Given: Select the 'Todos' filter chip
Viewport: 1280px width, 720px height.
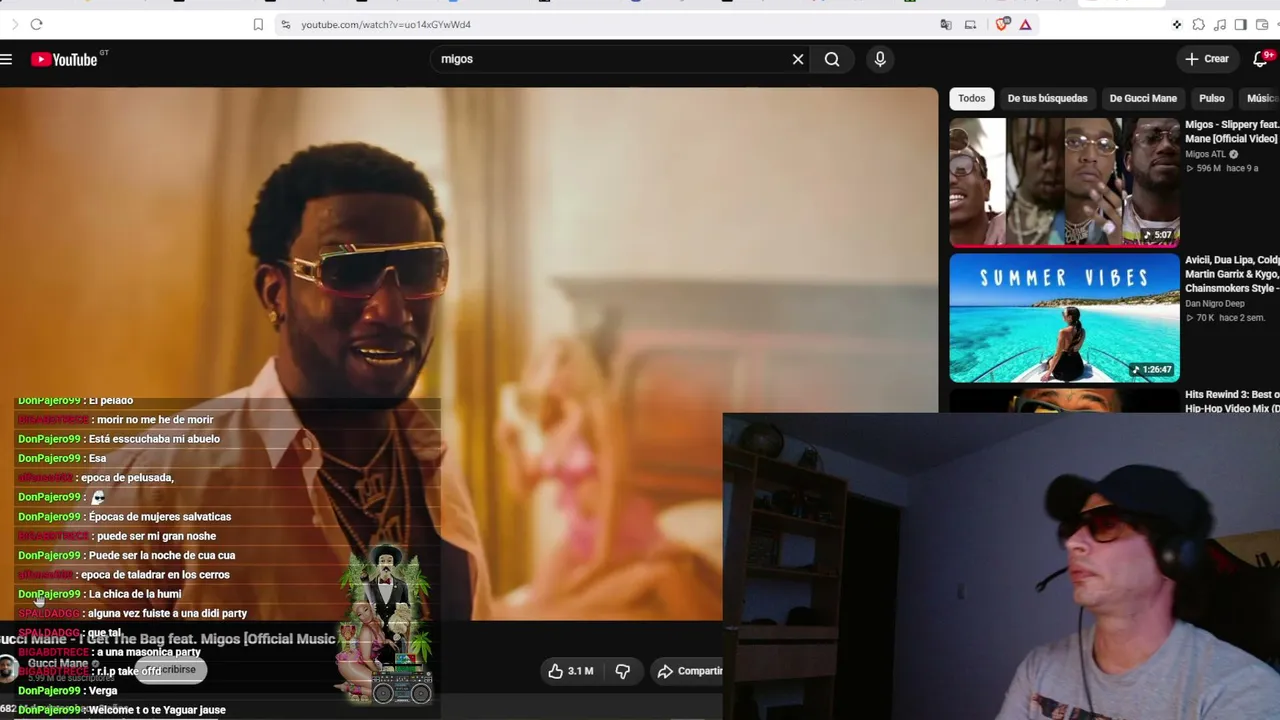Looking at the screenshot, I should tap(972, 98).
